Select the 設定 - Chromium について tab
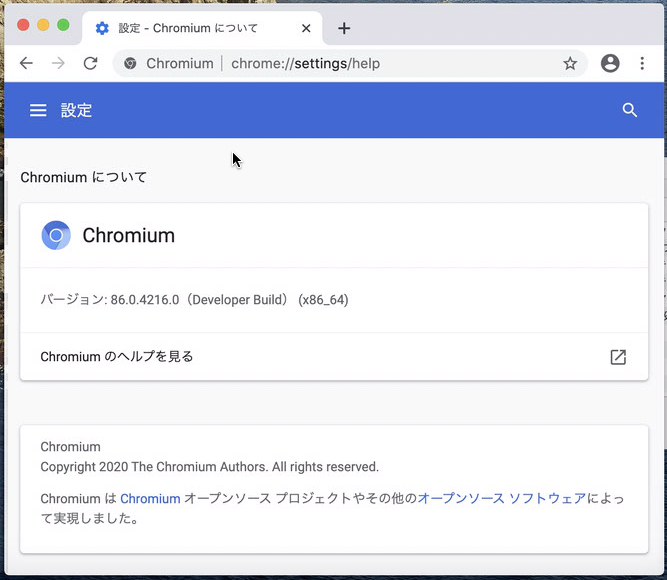Screen dimensions: 667x580 [190, 28]
